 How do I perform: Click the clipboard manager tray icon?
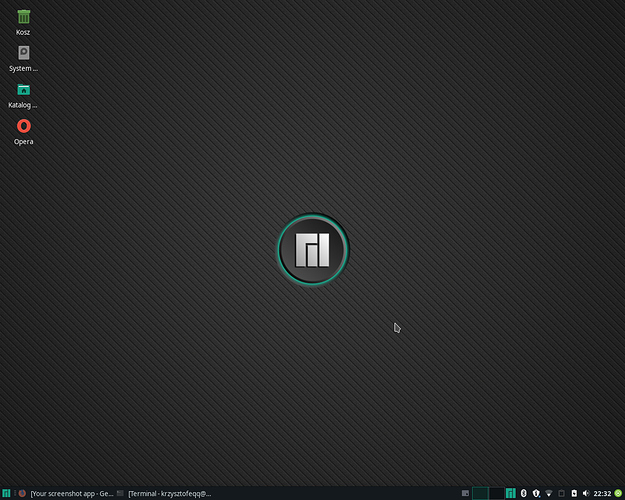pyautogui.click(x=561, y=493)
